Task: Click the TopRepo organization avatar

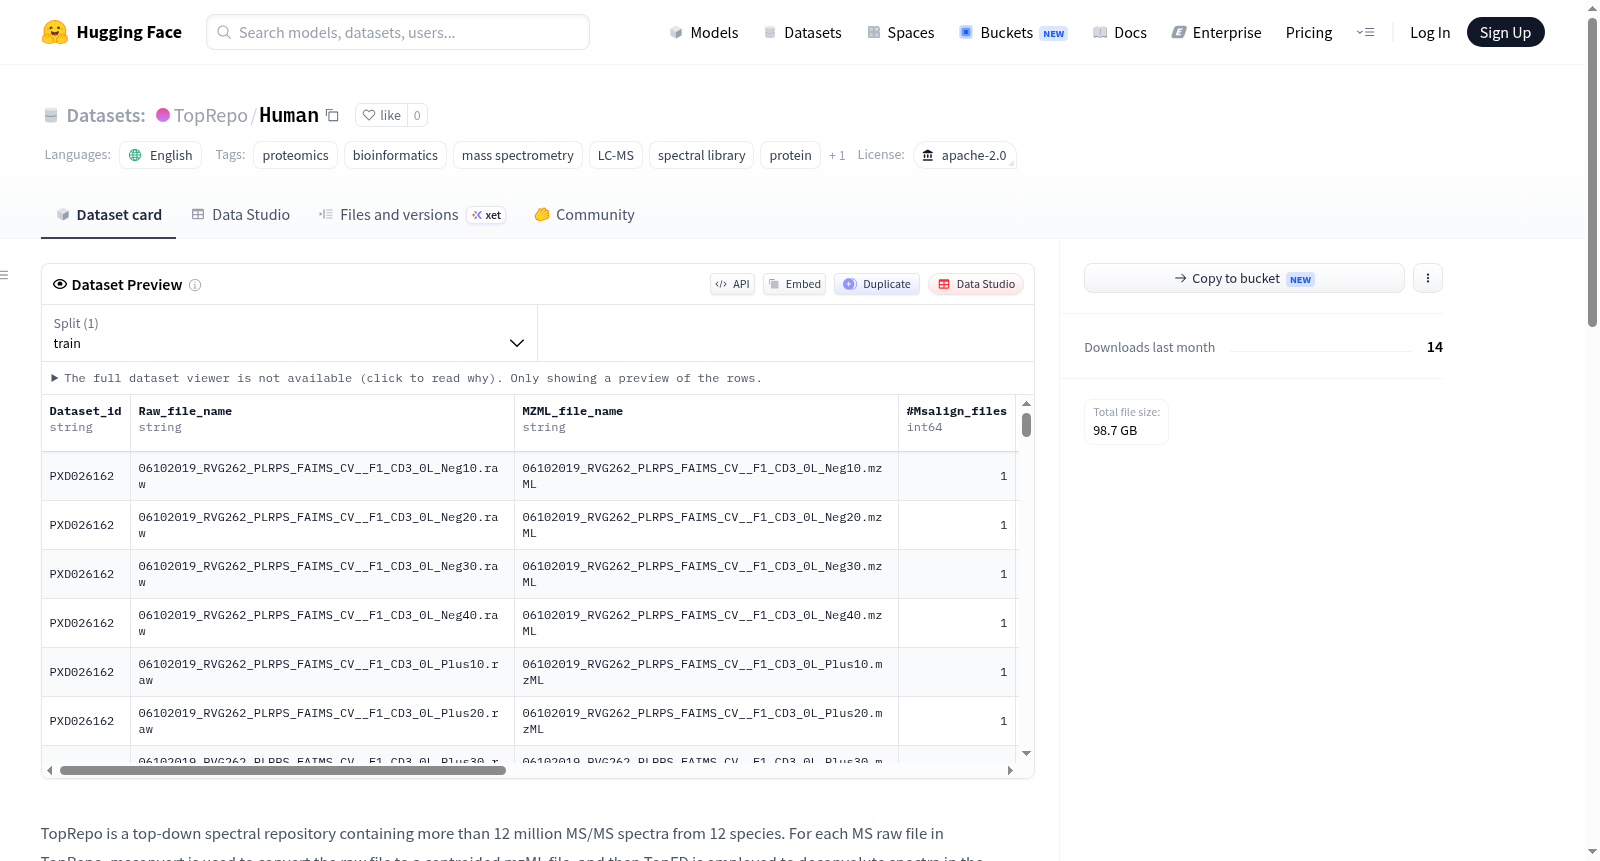Action: tap(163, 115)
